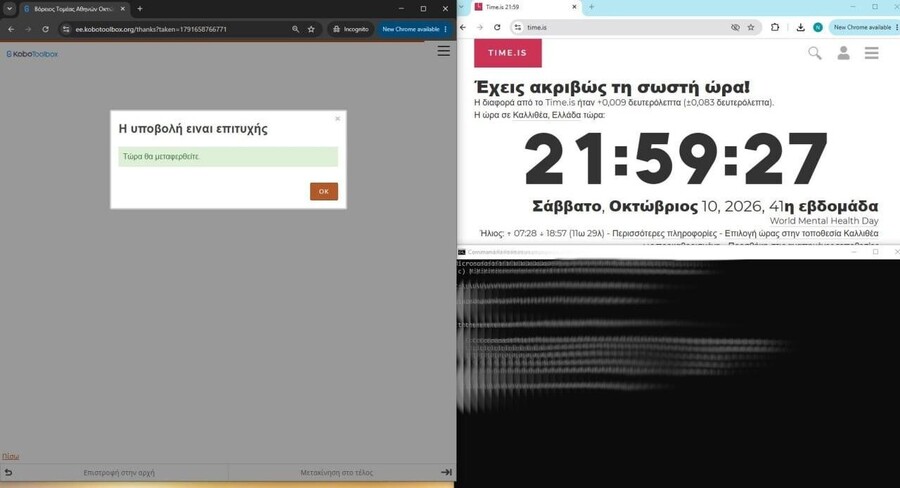Click the Incognito indicator
Viewport: 900px width, 488px height.
point(351,29)
